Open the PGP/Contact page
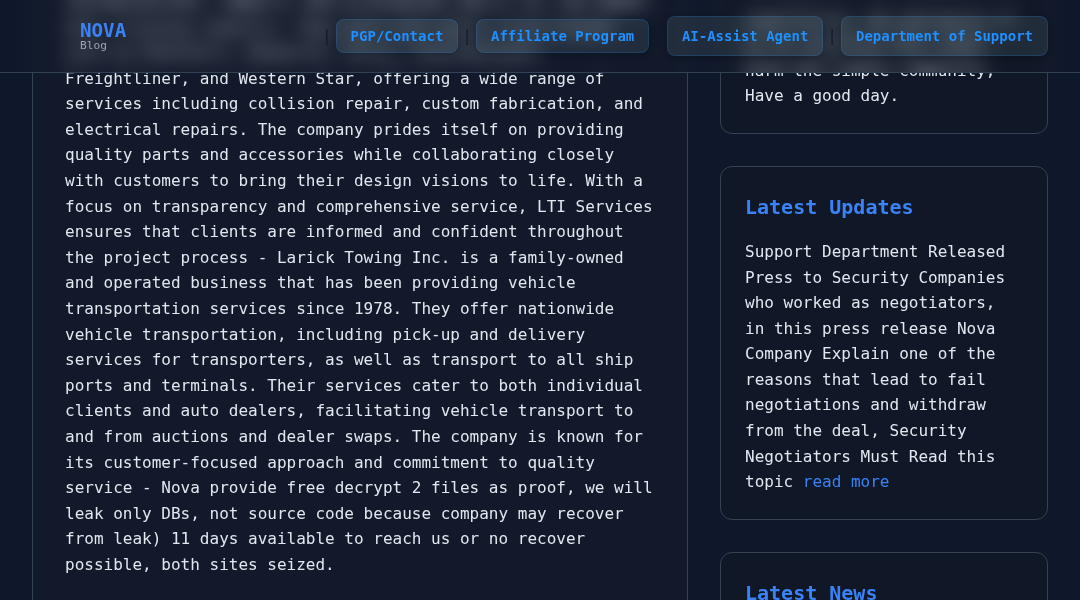The image size is (1080, 600). coord(397,37)
